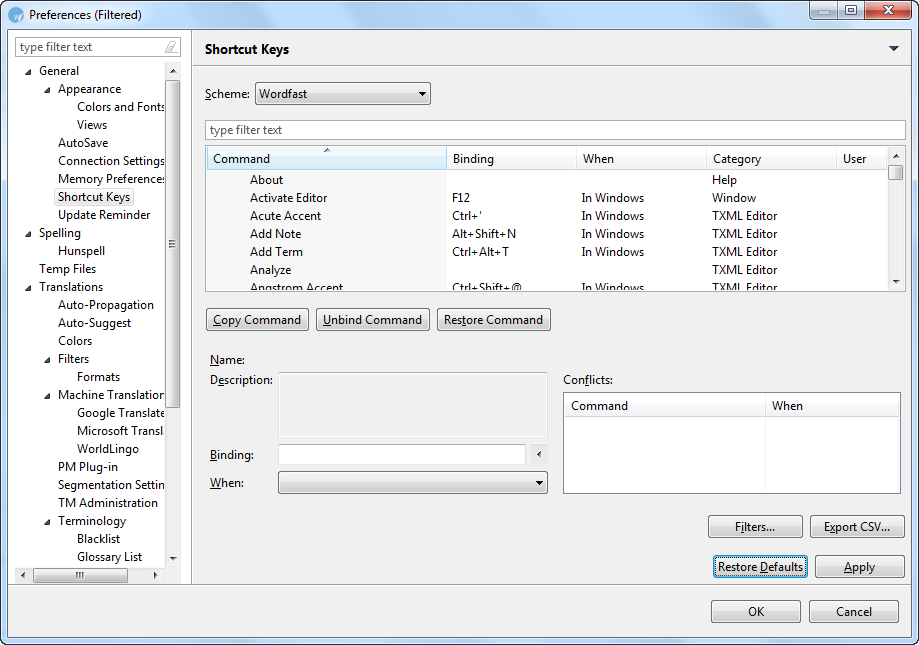Image resolution: width=919 pixels, height=645 pixels.
Task: Click the Copy Command button
Action: coord(257,320)
